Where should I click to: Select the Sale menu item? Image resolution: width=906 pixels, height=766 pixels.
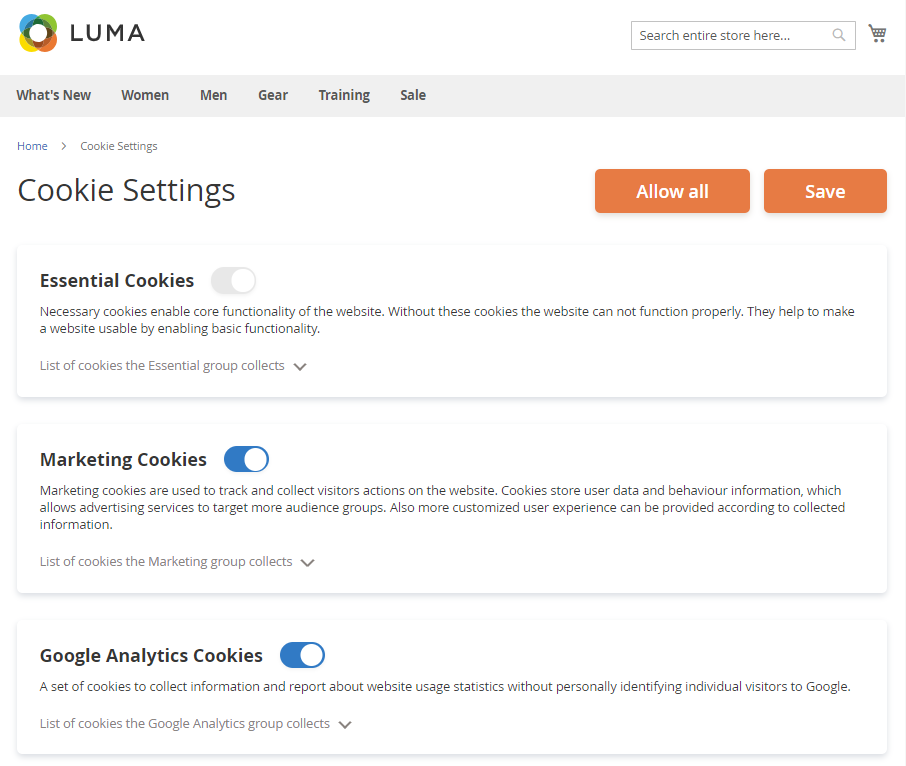pos(413,95)
